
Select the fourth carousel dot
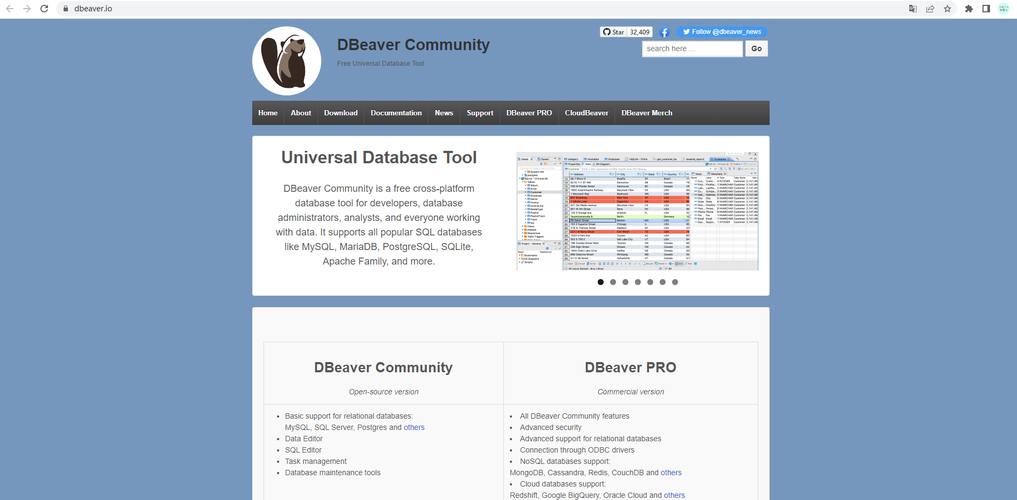point(638,282)
